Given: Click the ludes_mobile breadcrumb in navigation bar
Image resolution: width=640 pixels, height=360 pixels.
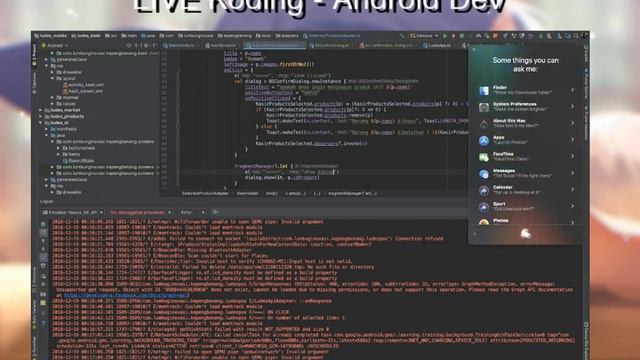Looking at the screenshot, I should pos(51,36).
